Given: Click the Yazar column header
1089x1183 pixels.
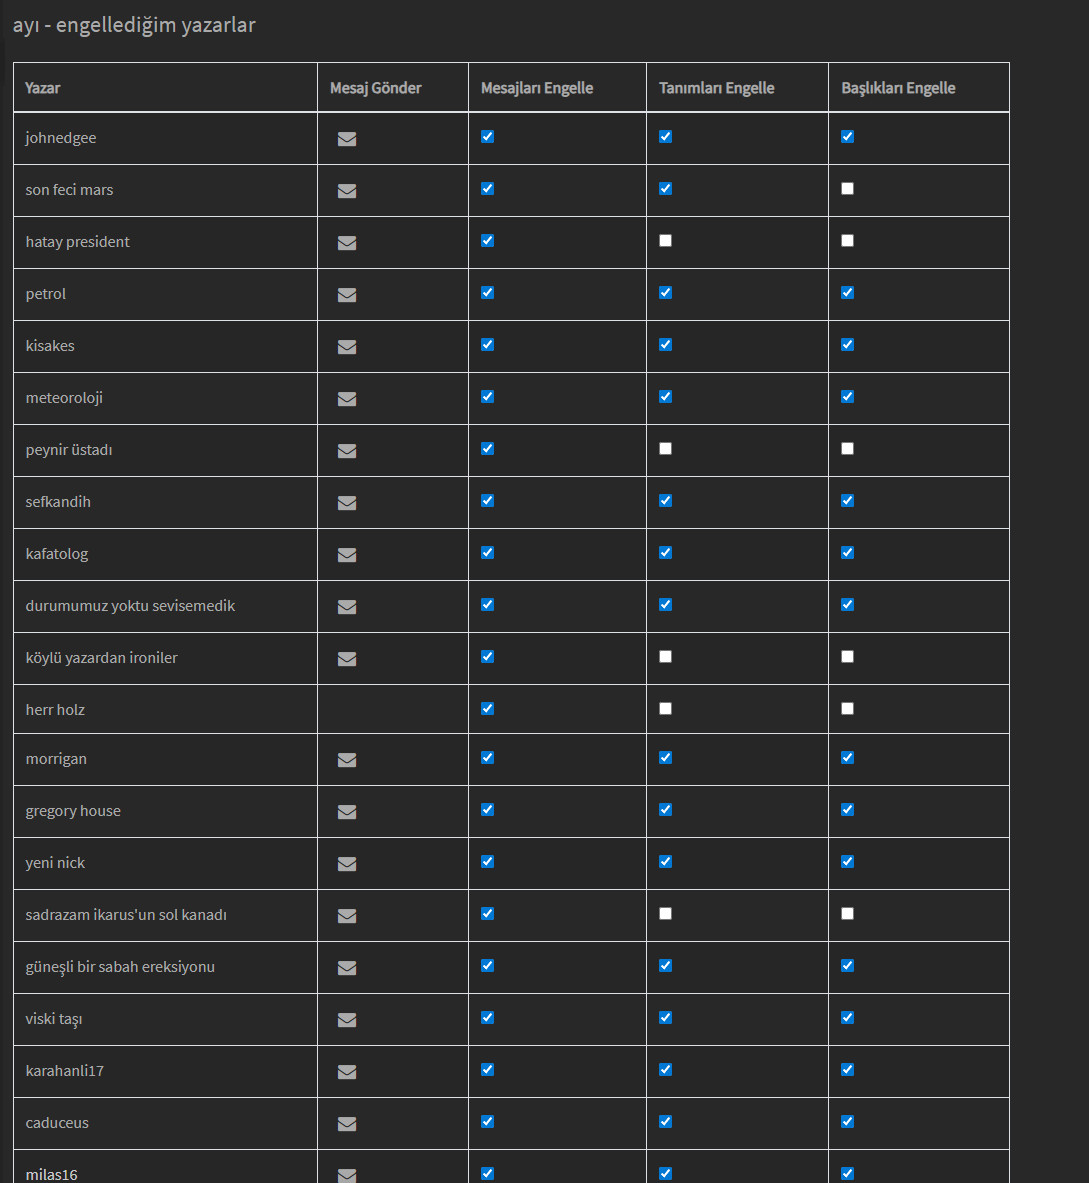Looking at the screenshot, I should click(x=43, y=88).
